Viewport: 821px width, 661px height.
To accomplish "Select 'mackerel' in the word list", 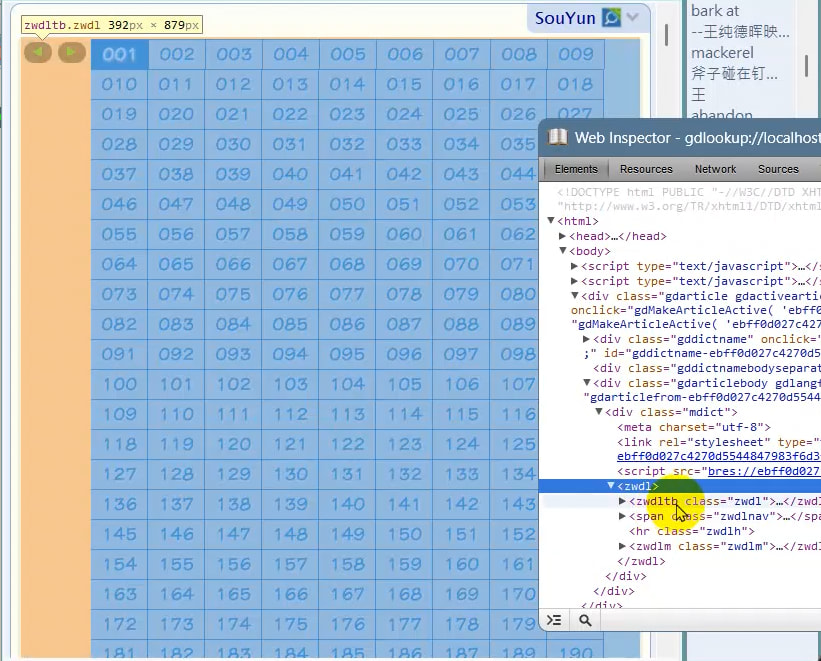I will (722, 52).
